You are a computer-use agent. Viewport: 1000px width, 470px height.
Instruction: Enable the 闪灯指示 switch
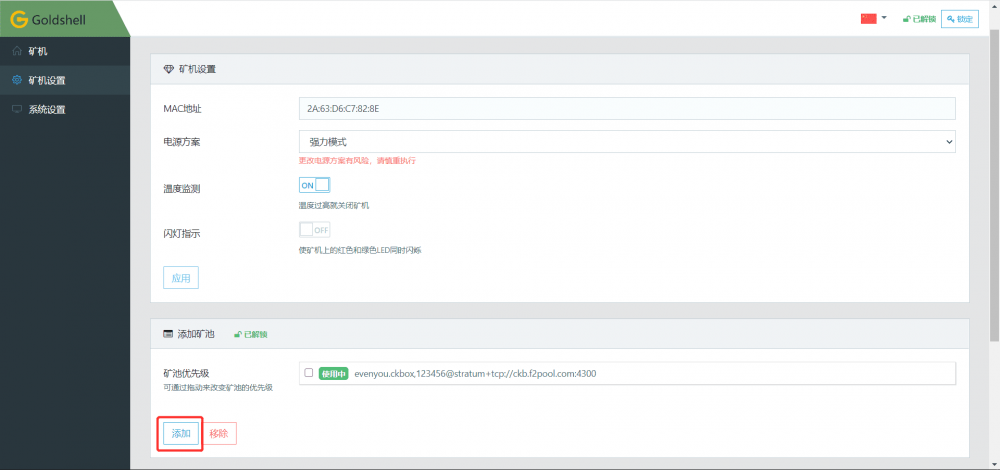click(x=314, y=229)
